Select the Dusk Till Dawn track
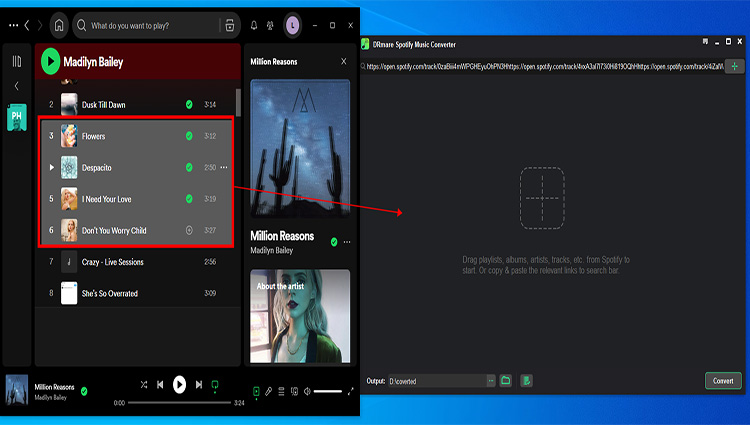 pos(137,105)
